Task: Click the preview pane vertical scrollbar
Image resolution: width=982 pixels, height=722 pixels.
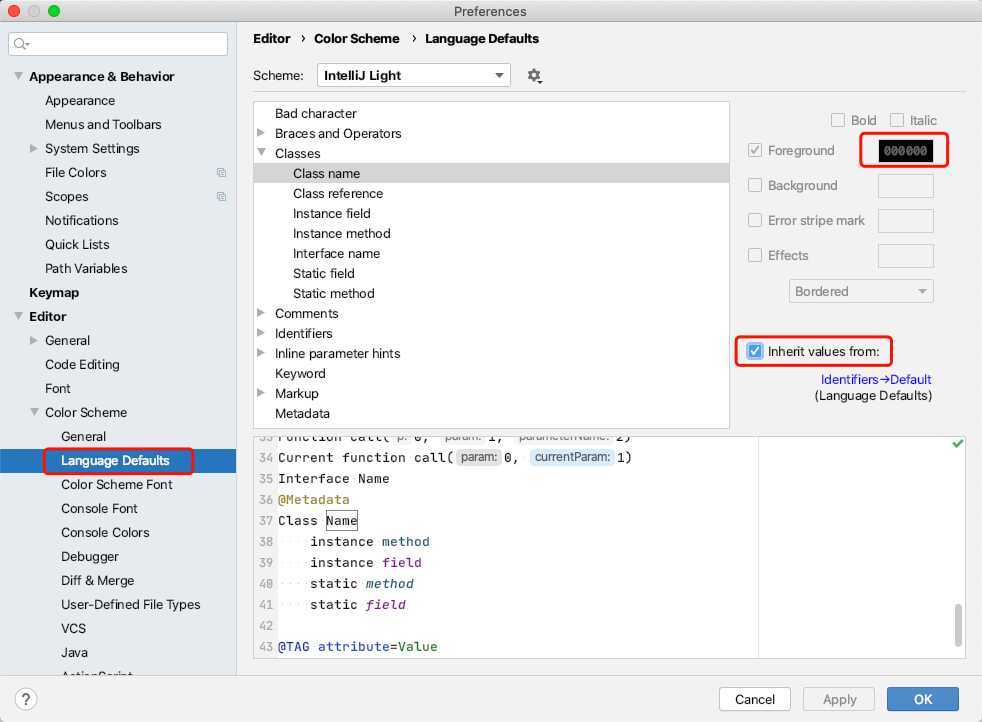Action: click(x=958, y=625)
